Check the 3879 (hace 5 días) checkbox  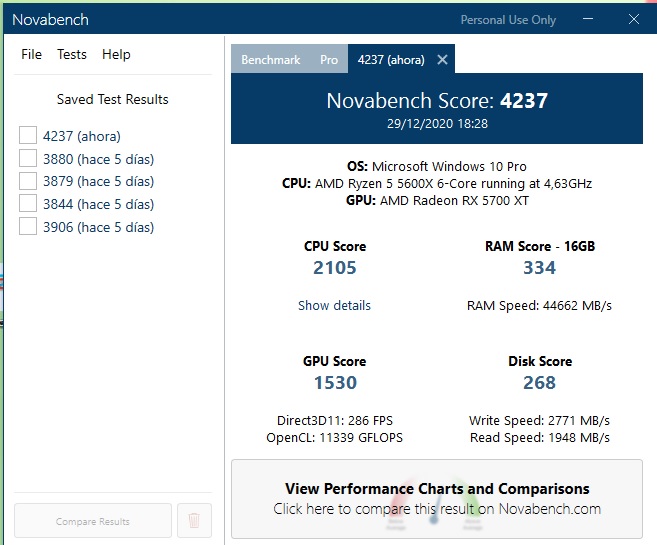pos(28,181)
